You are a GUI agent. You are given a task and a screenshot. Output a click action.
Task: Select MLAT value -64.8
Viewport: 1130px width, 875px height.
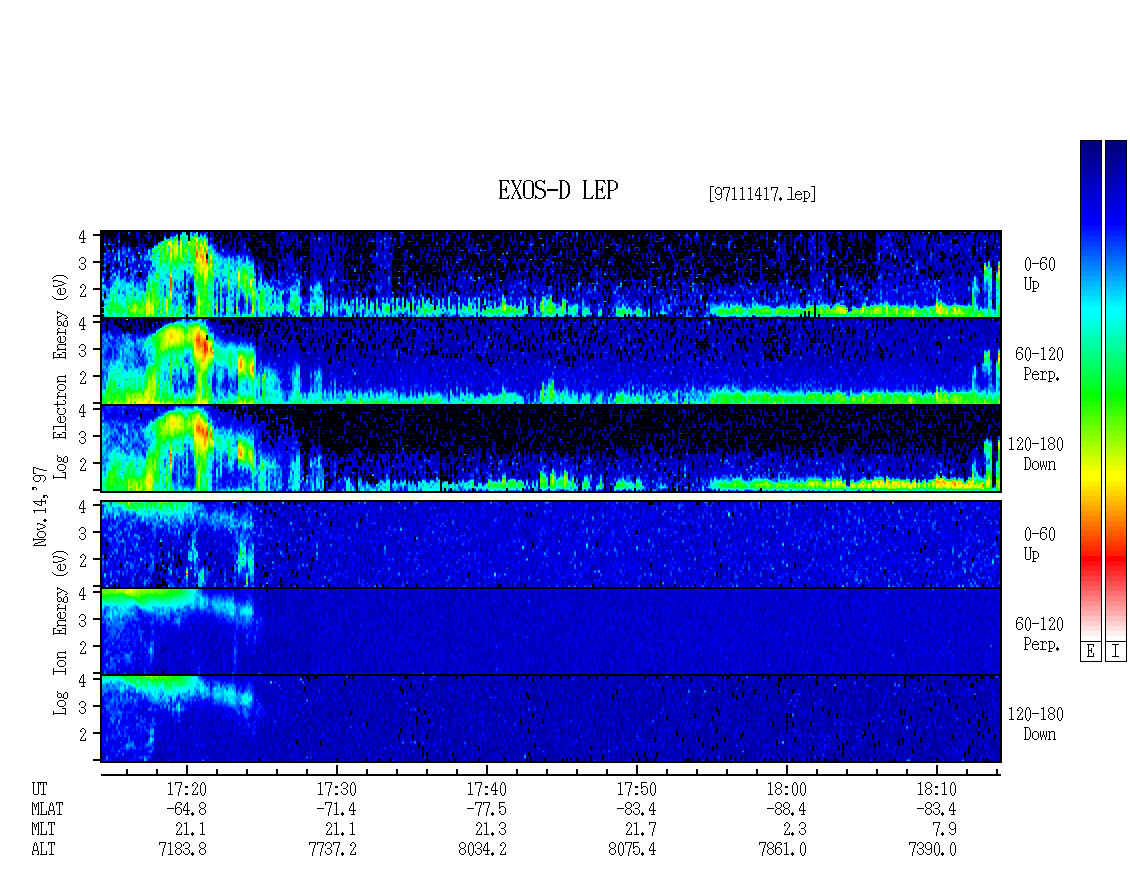[187, 809]
